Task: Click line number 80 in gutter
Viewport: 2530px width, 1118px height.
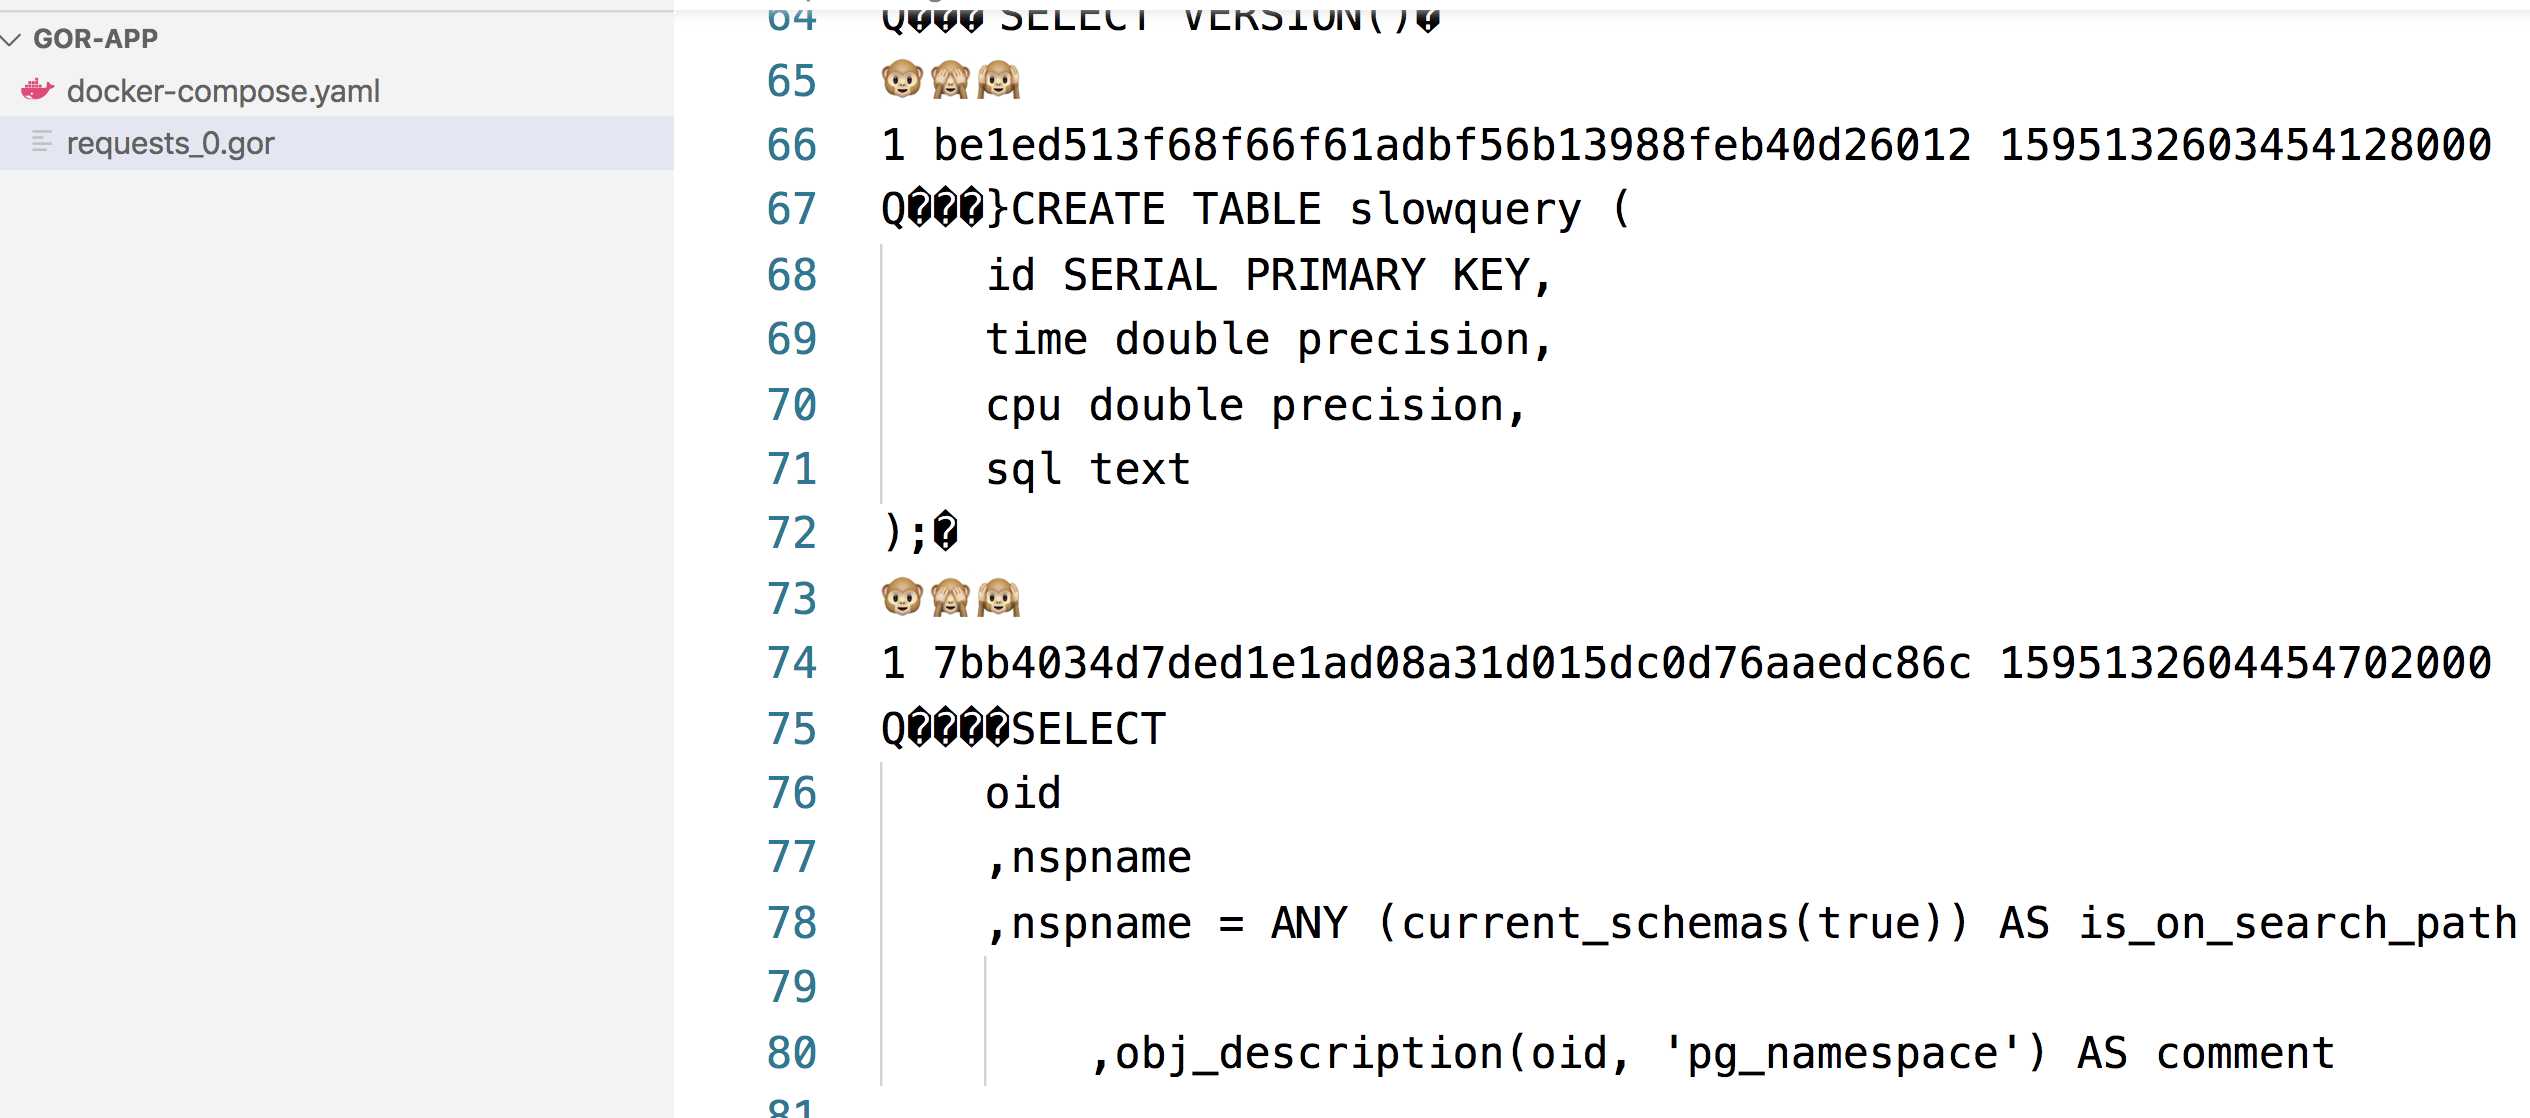Action: point(791,1053)
